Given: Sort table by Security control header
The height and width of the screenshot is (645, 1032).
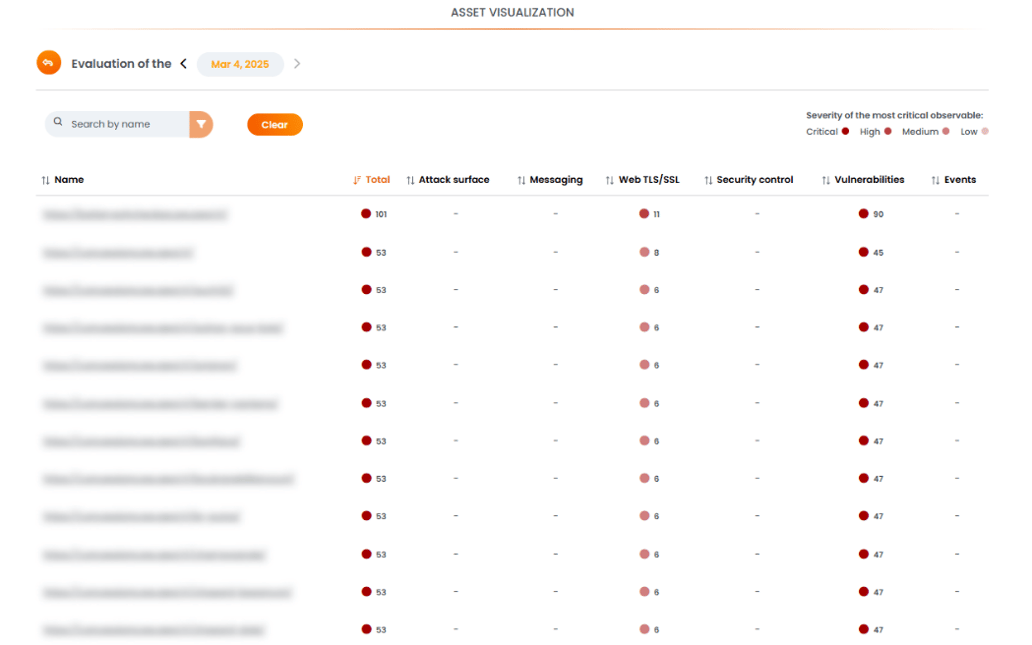Looking at the screenshot, I should point(754,180).
